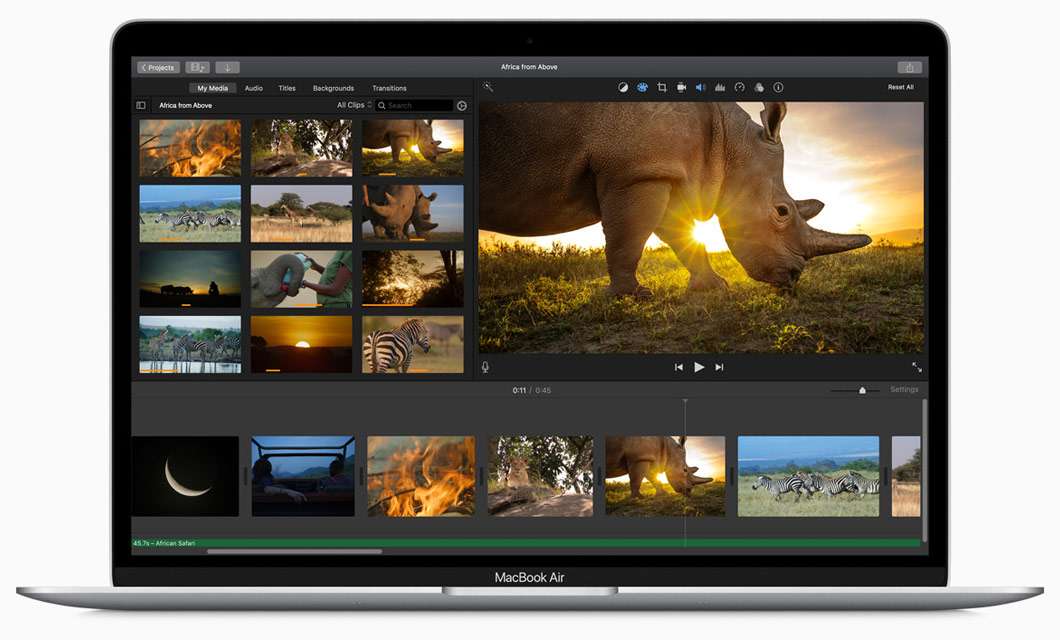Adjust the timeline zoom slider
Viewport: 1060px width, 640px height.
click(x=860, y=390)
